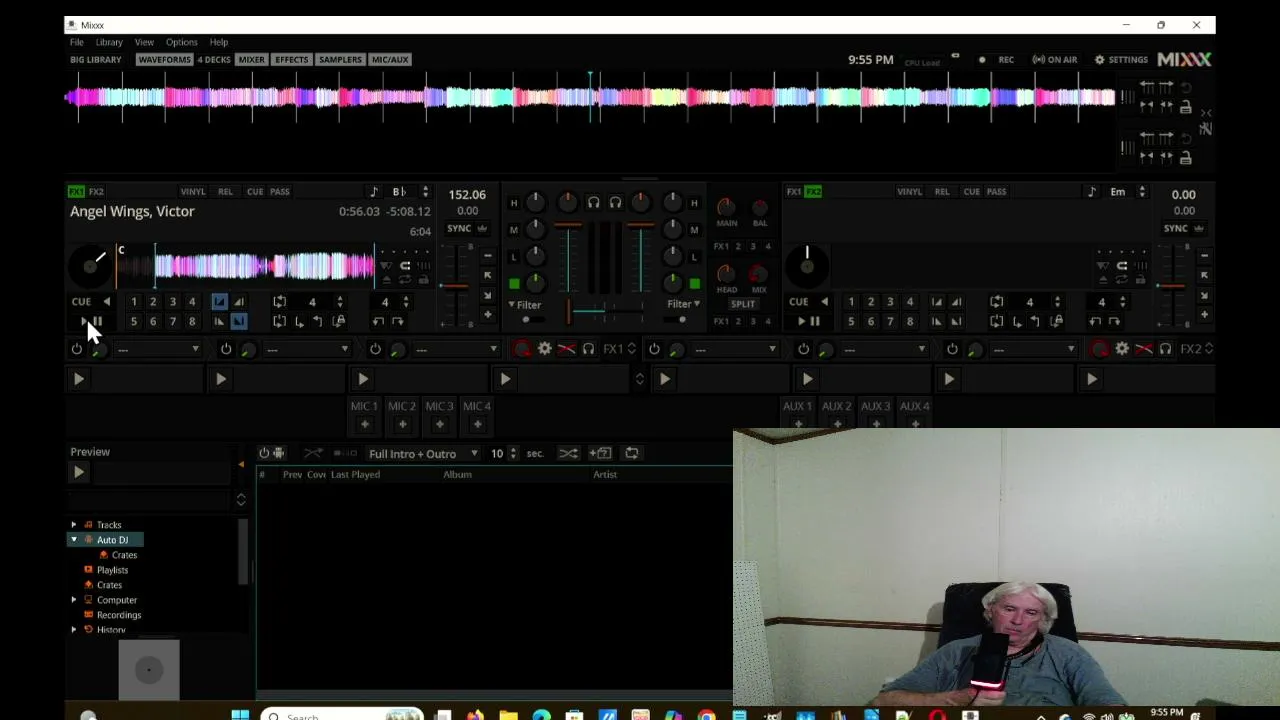Click the AUX 1 add button

pos(797,424)
